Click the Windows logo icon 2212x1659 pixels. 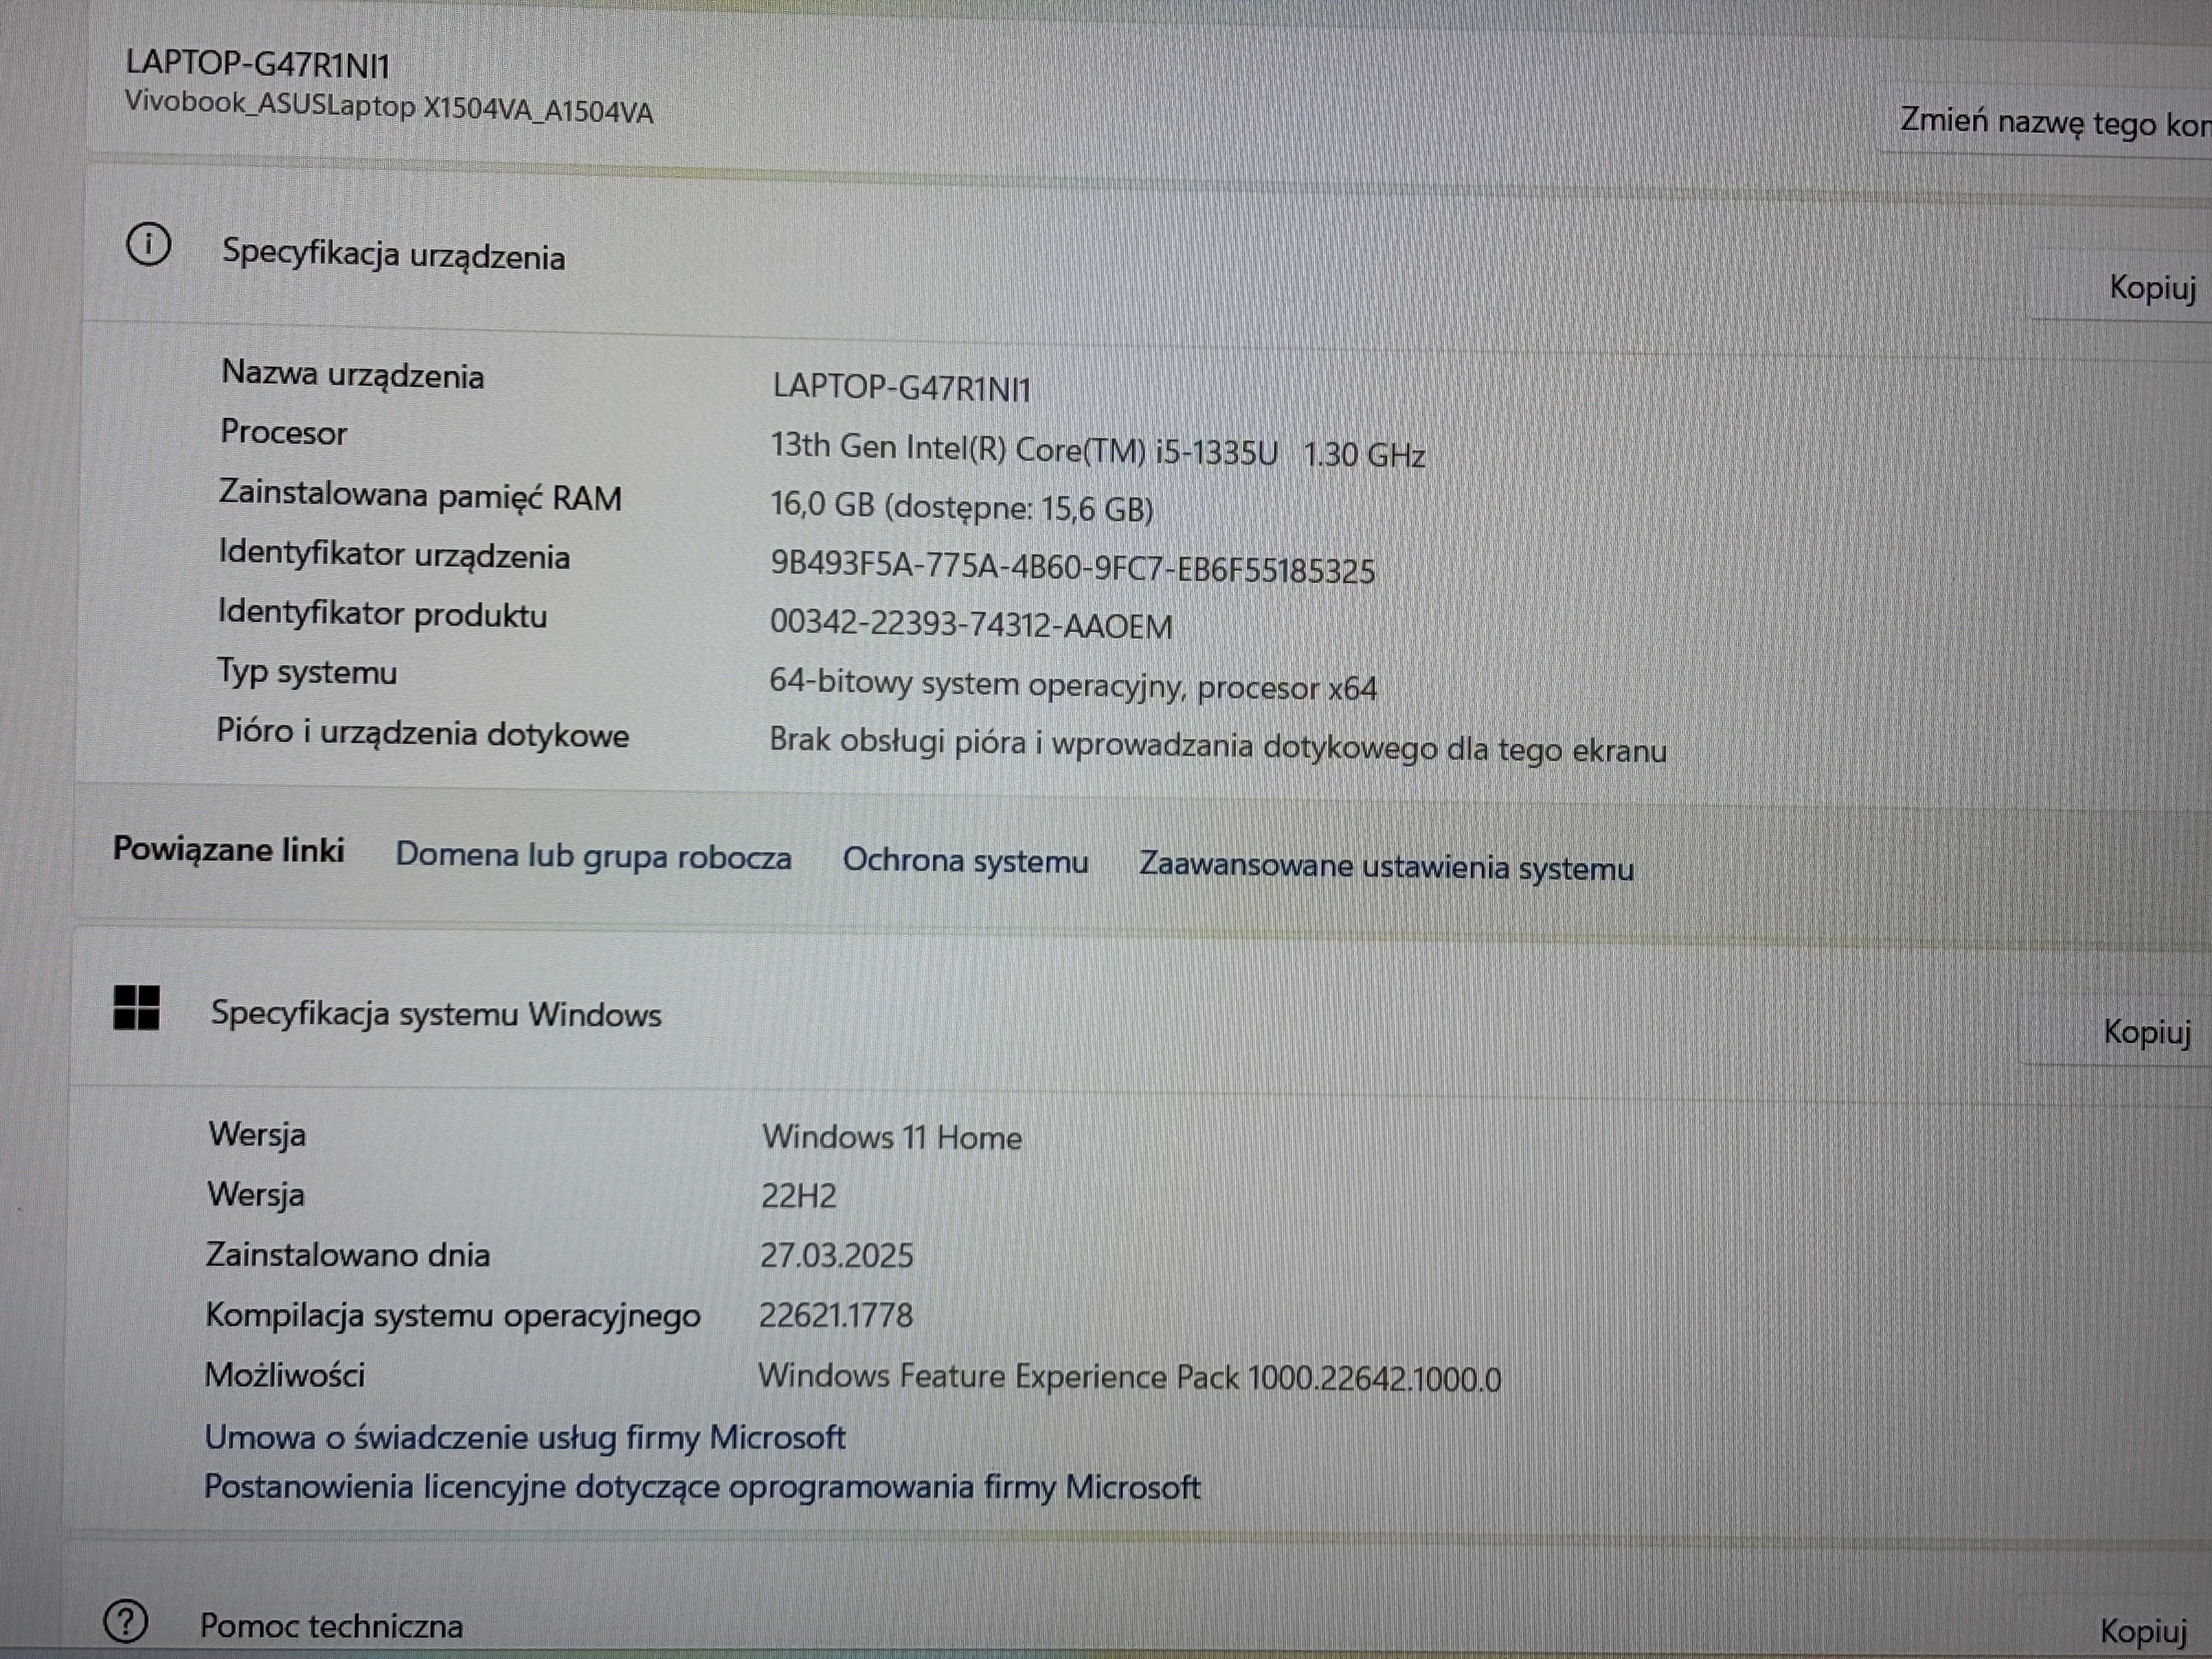pos(137,1007)
